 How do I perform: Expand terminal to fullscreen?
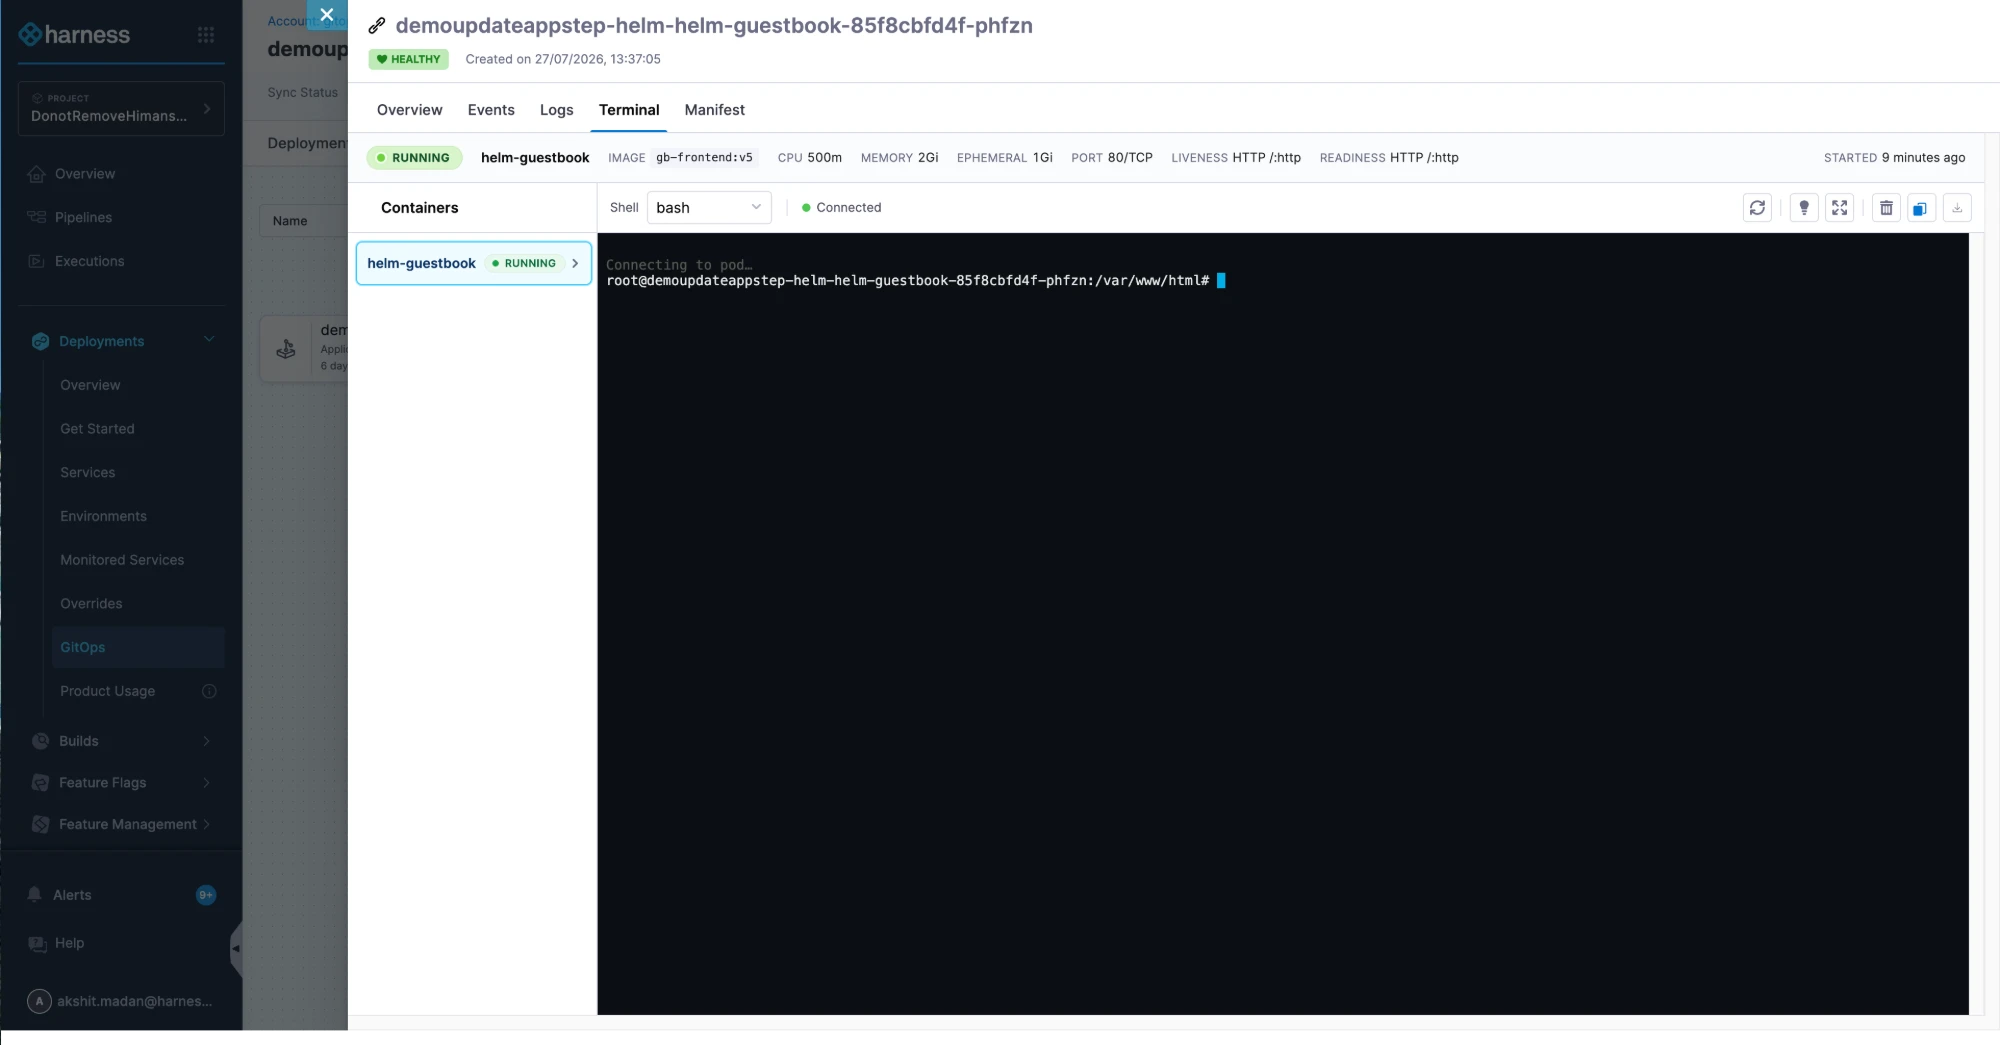click(1840, 208)
